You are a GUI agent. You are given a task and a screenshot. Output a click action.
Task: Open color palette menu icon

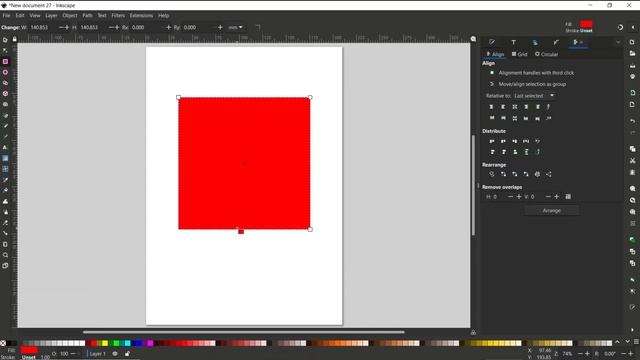(636, 342)
